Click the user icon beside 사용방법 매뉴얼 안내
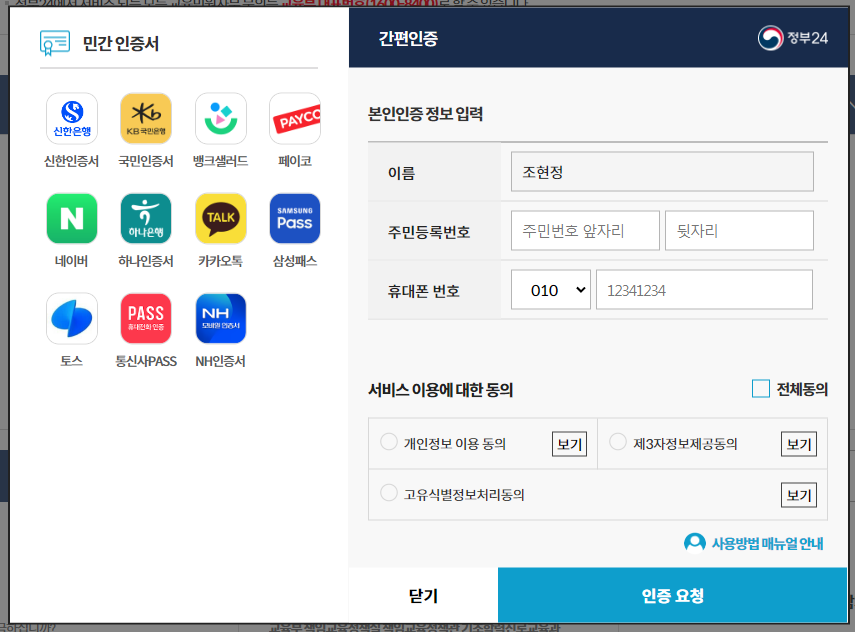This screenshot has width=855, height=632. (x=695, y=543)
